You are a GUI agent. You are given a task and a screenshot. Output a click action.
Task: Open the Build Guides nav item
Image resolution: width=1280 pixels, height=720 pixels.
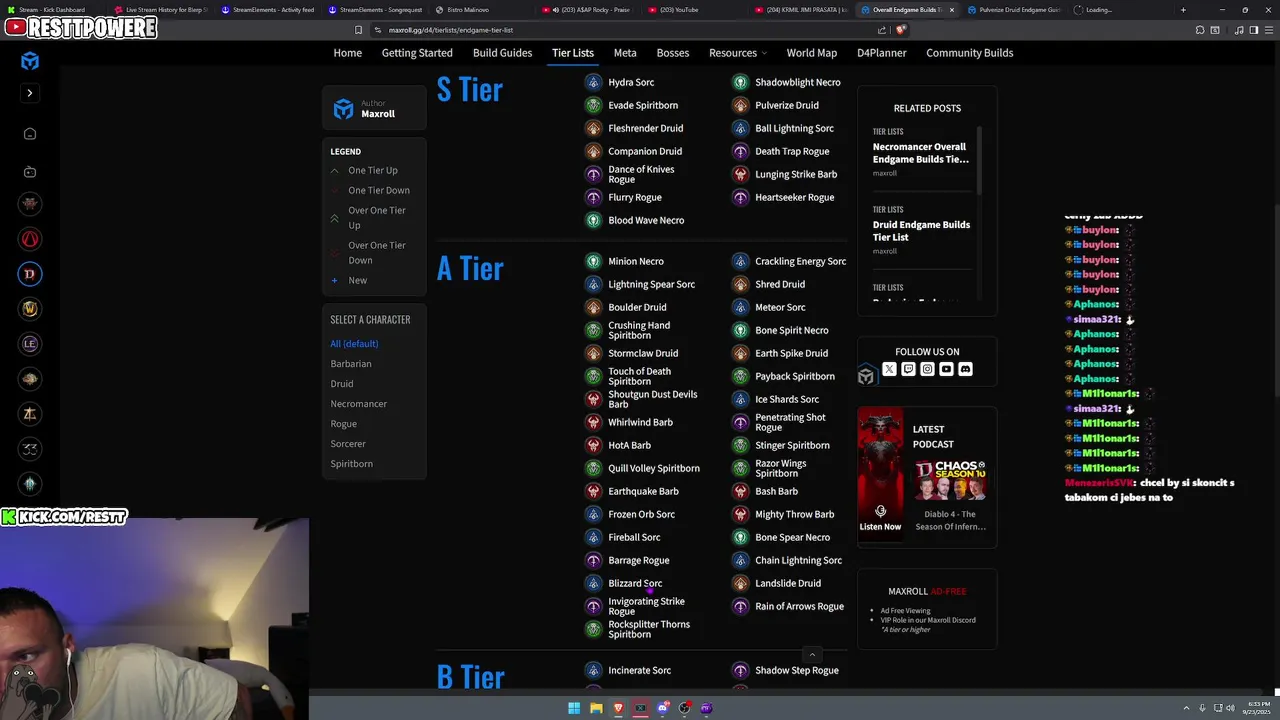pos(502,53)
